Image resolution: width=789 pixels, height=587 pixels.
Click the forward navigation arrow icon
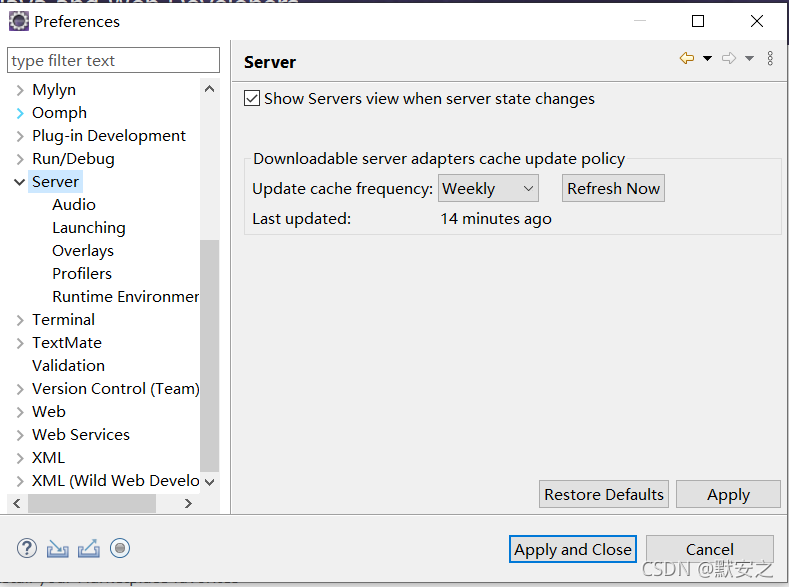pos(729,58)
